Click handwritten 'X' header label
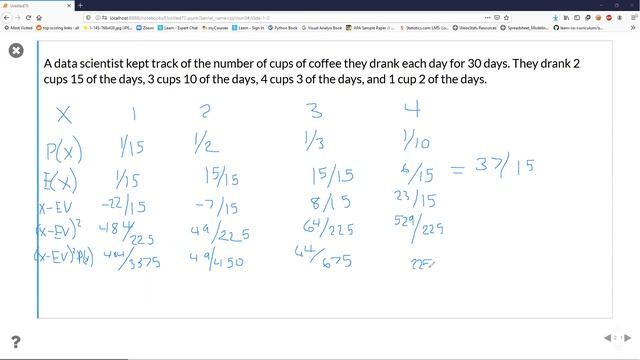Screen dimensions: 640x360 tap(64, 114)
